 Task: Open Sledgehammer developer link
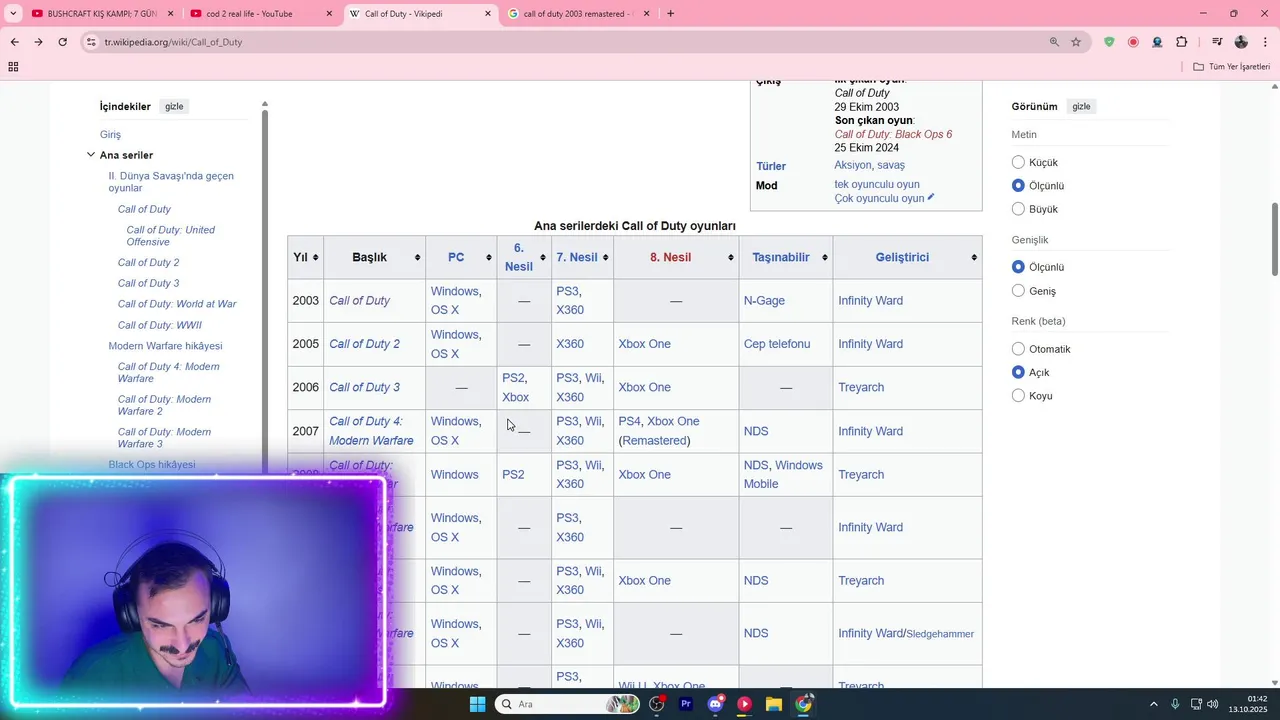[x=940, y=634]
